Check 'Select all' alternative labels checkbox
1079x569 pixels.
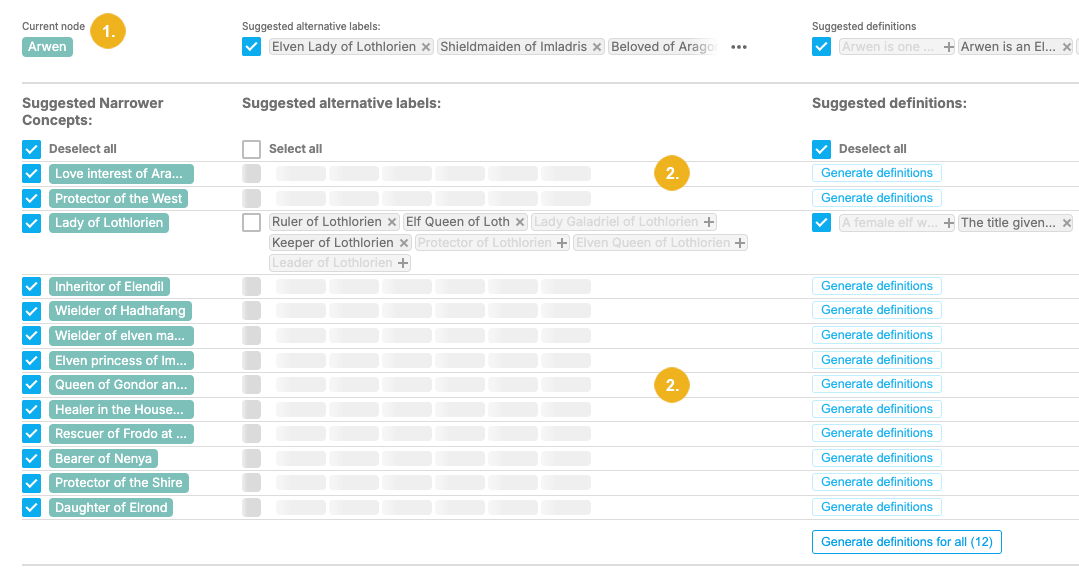coord(252,149)
